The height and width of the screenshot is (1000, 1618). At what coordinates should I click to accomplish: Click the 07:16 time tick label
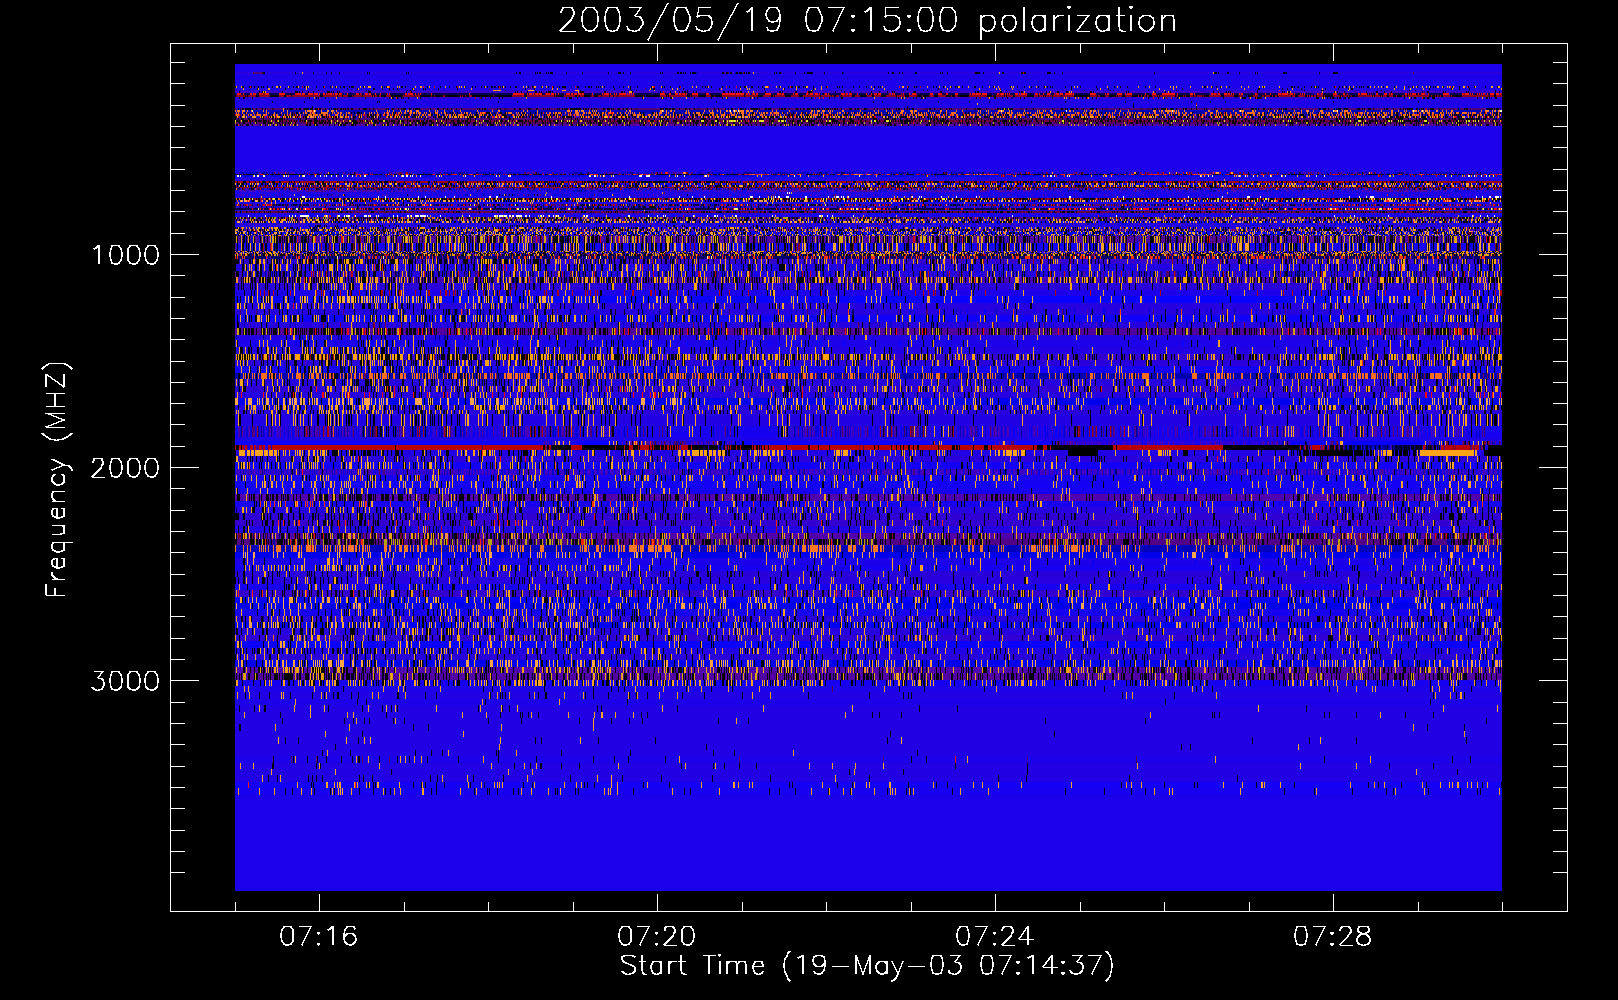318,937
